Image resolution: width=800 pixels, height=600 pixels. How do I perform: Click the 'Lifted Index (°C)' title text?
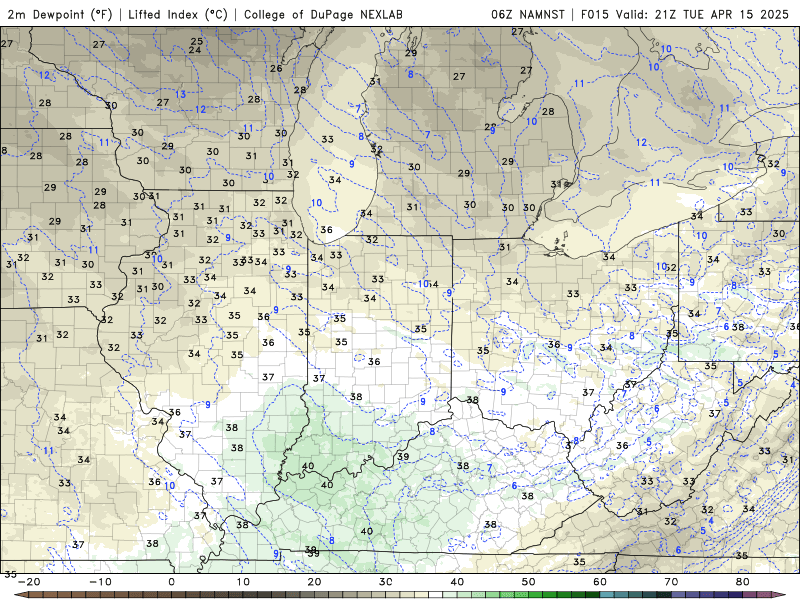(x=178, y=14)
